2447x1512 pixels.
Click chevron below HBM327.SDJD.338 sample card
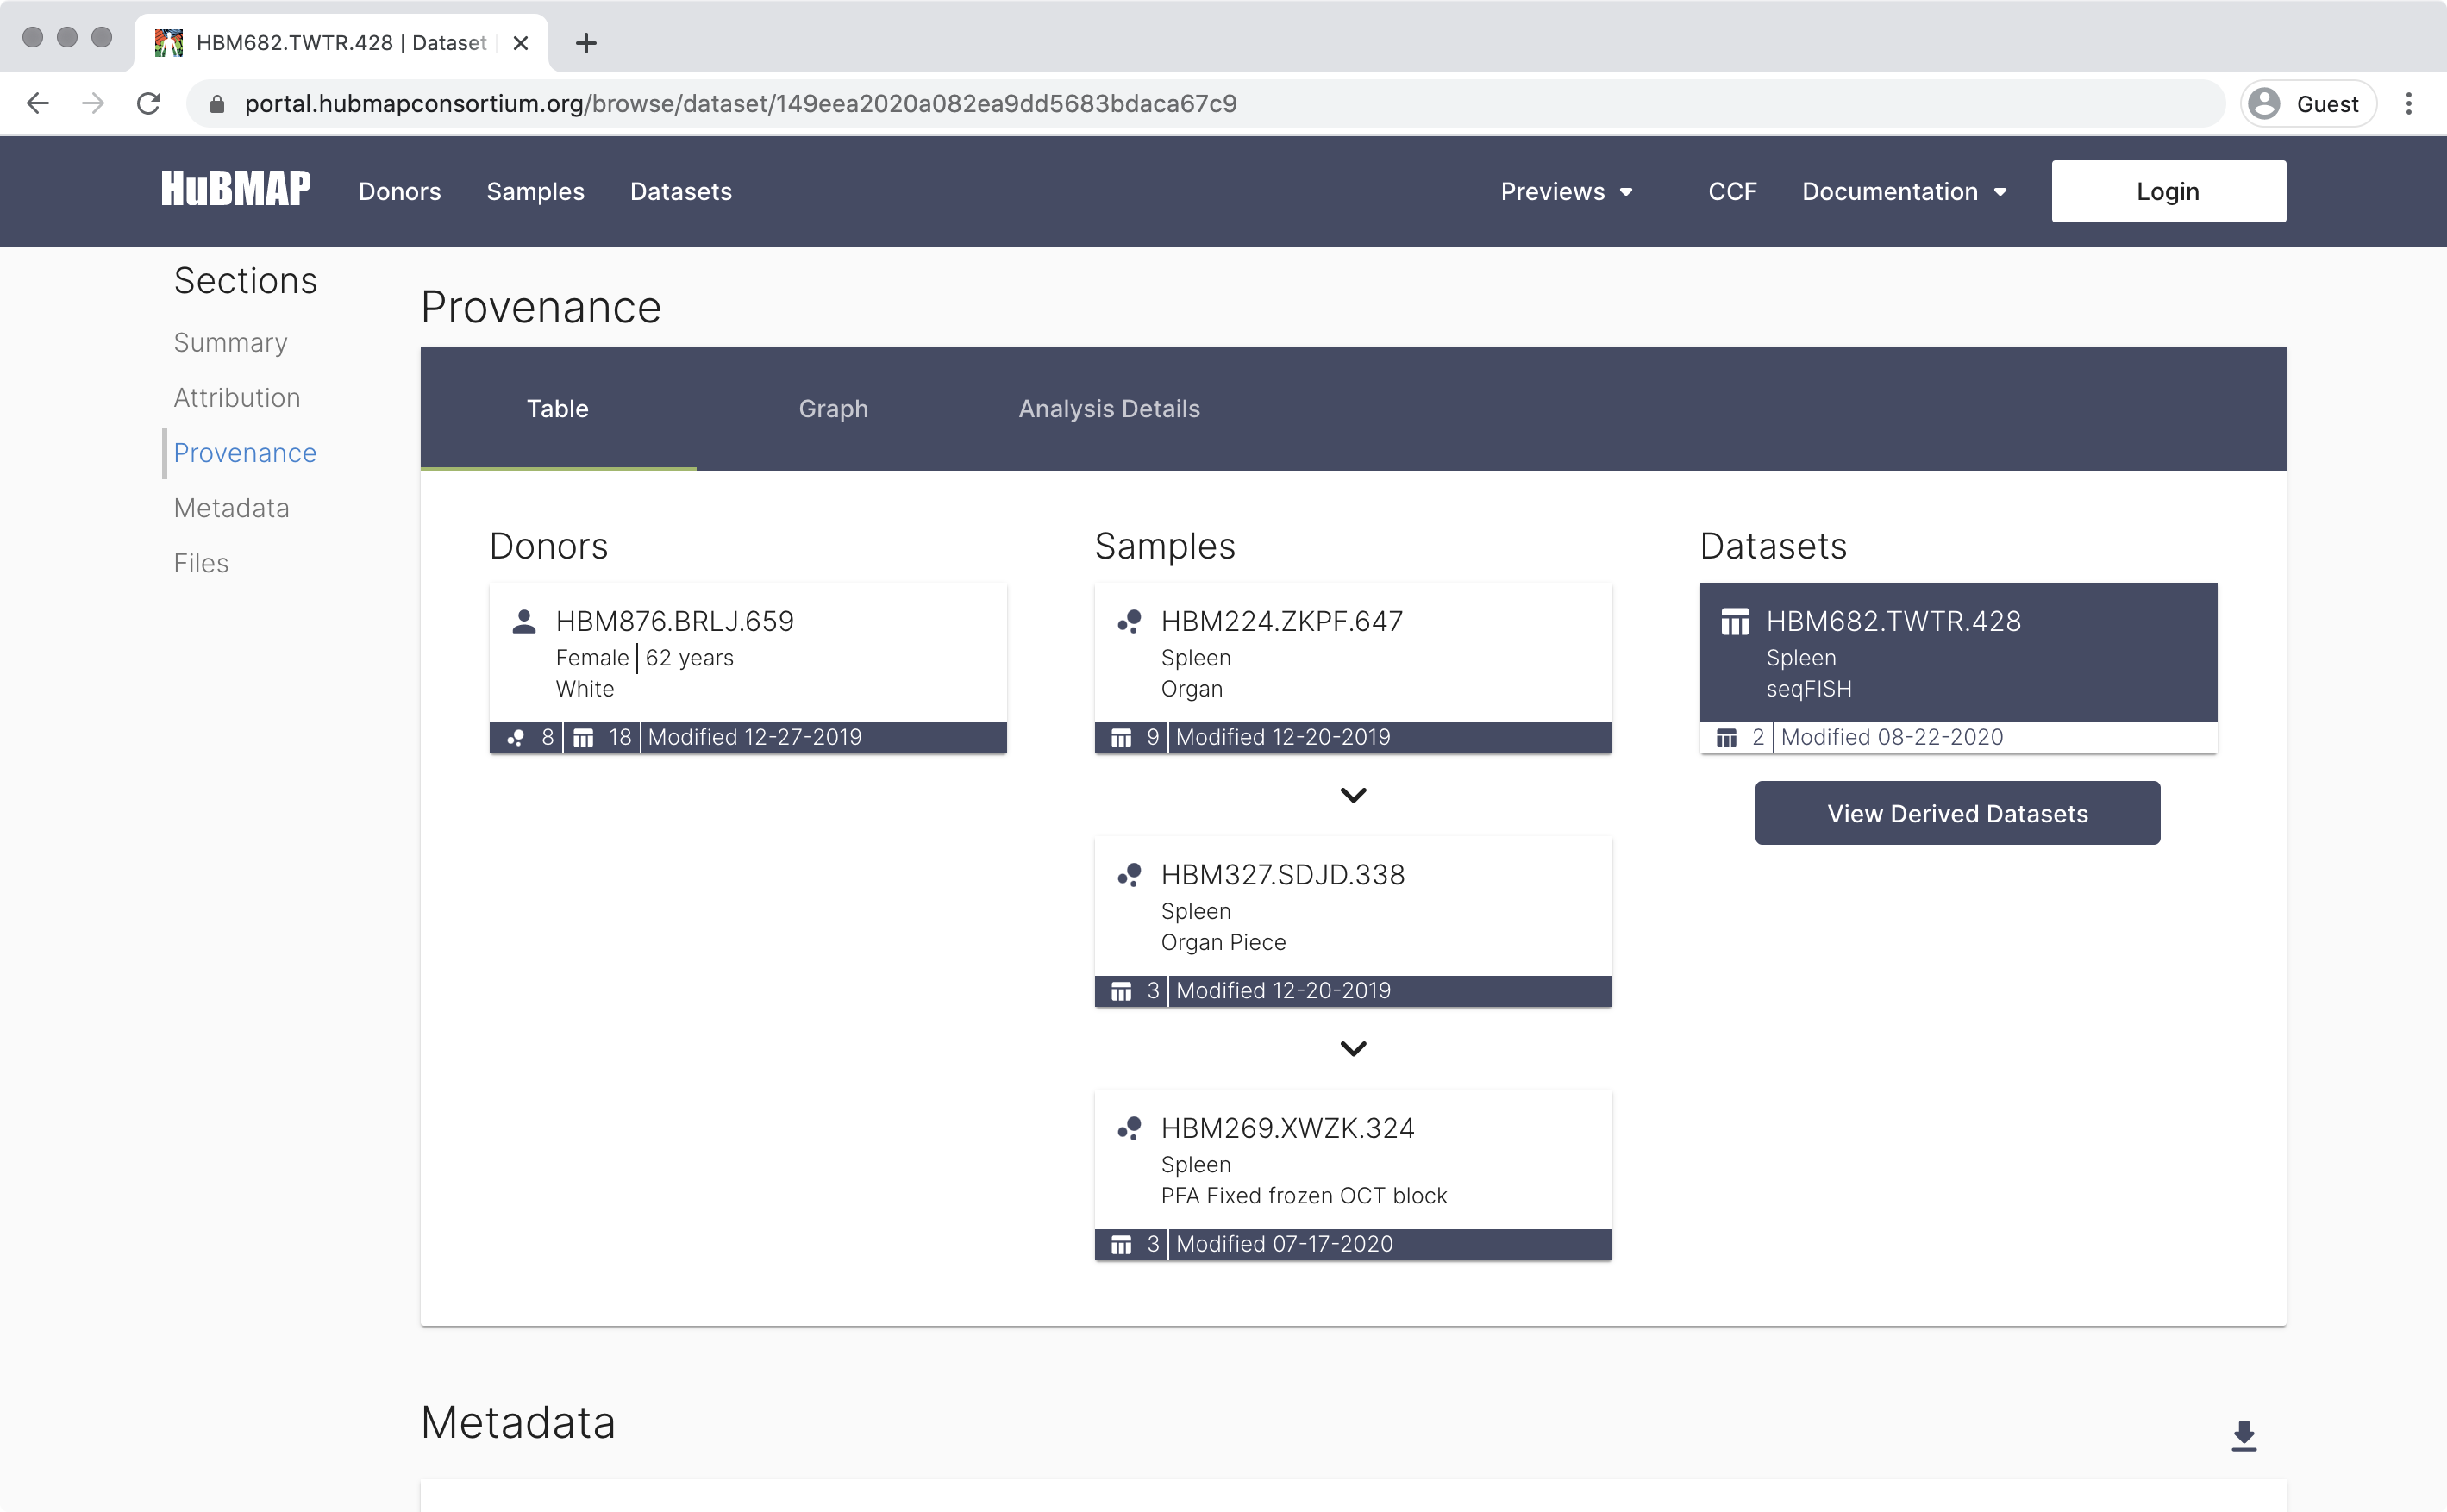tap(1353, 1048)
